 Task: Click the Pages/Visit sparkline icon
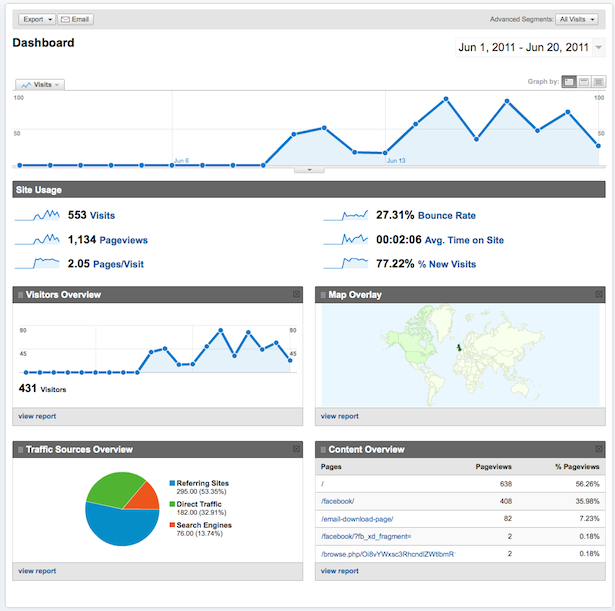(37, 264)
